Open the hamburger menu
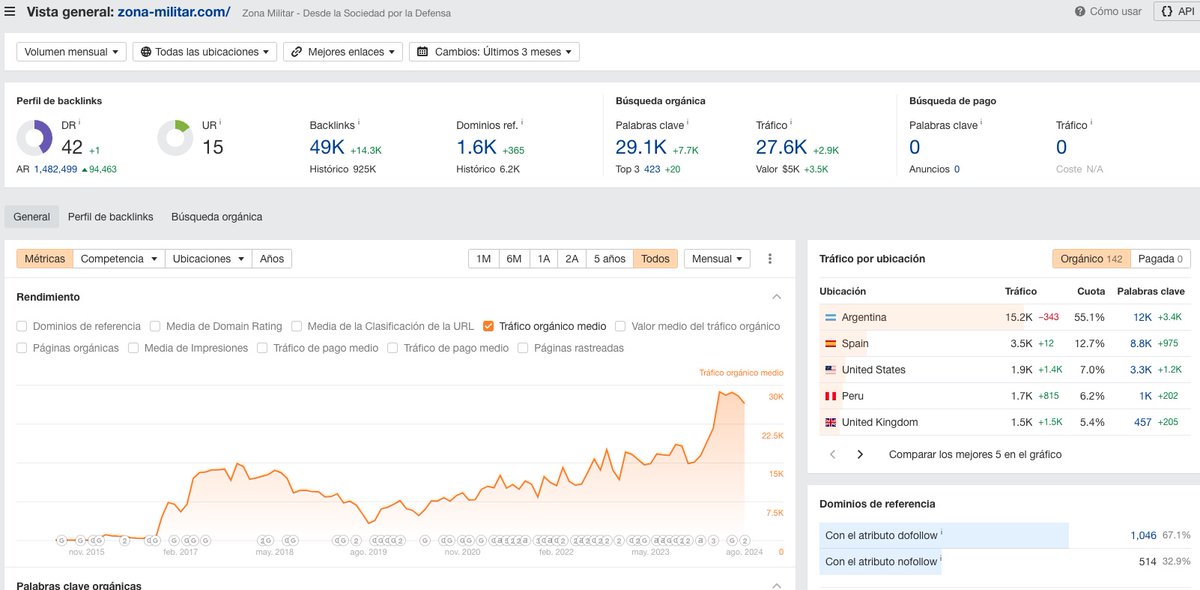Image resolution: width=1200 pixels, height=590 pixels. (10, 12)
